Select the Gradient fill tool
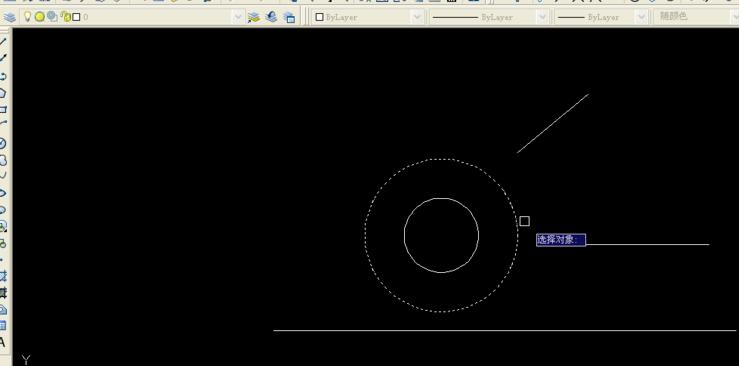This screenshot has height=366, width=739. (x=3, y=293)
